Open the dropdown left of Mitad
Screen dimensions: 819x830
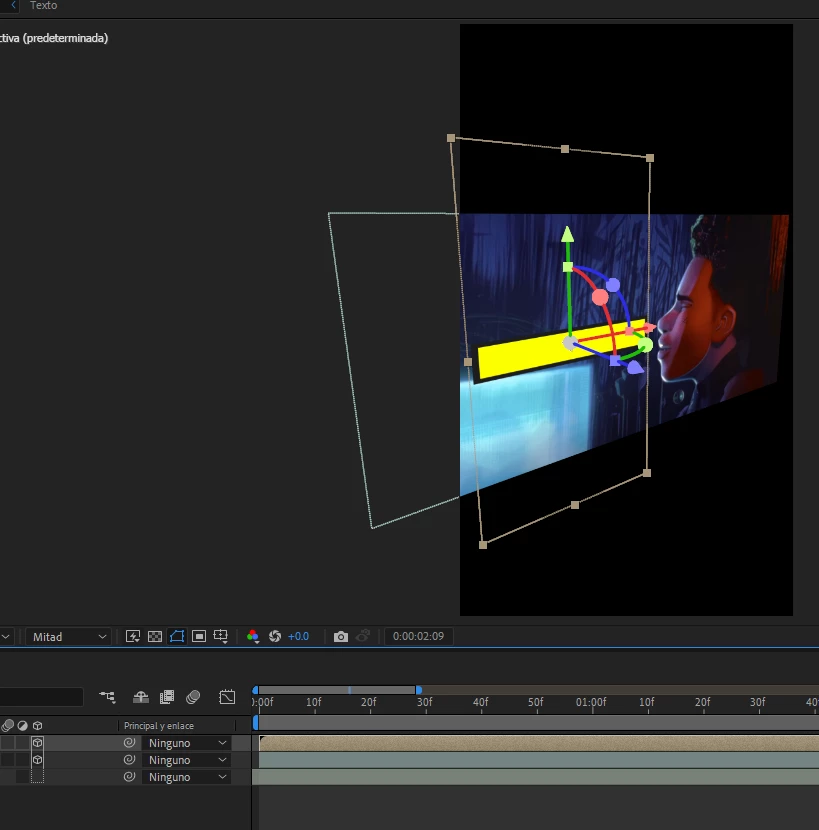click(6, 637)
